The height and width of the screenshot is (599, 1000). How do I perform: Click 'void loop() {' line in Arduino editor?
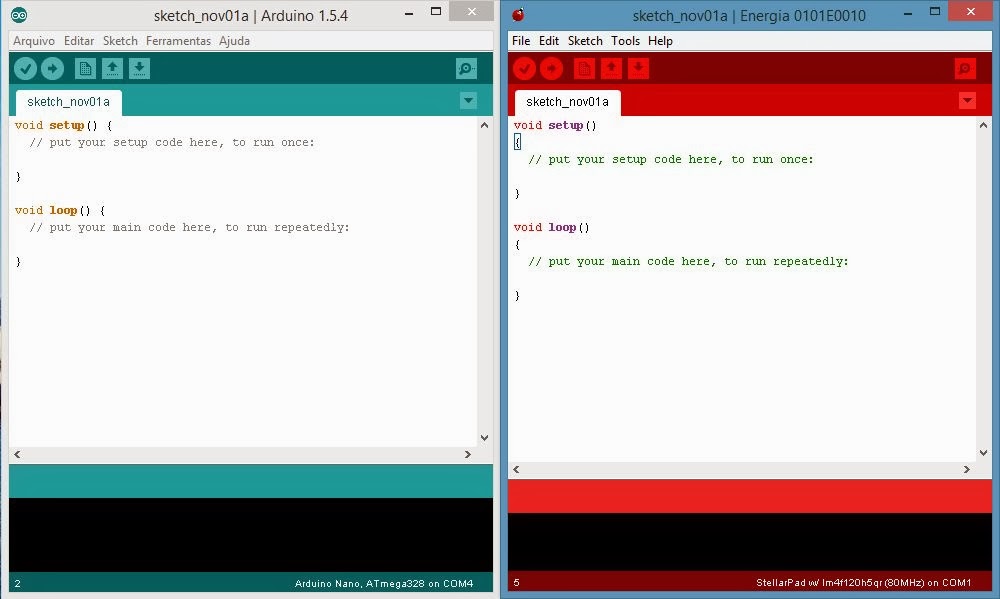[60, 211]
